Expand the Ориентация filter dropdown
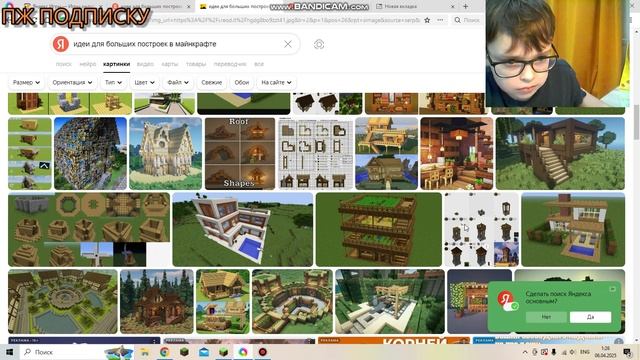 72,82
